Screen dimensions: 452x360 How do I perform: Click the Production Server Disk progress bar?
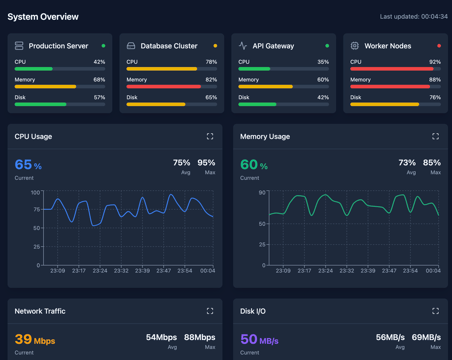pos(60,104)
